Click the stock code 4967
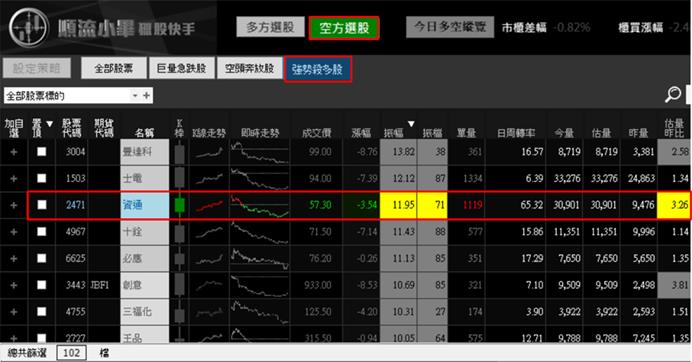The height and width of the screenshot is (362, 692). 75,232
